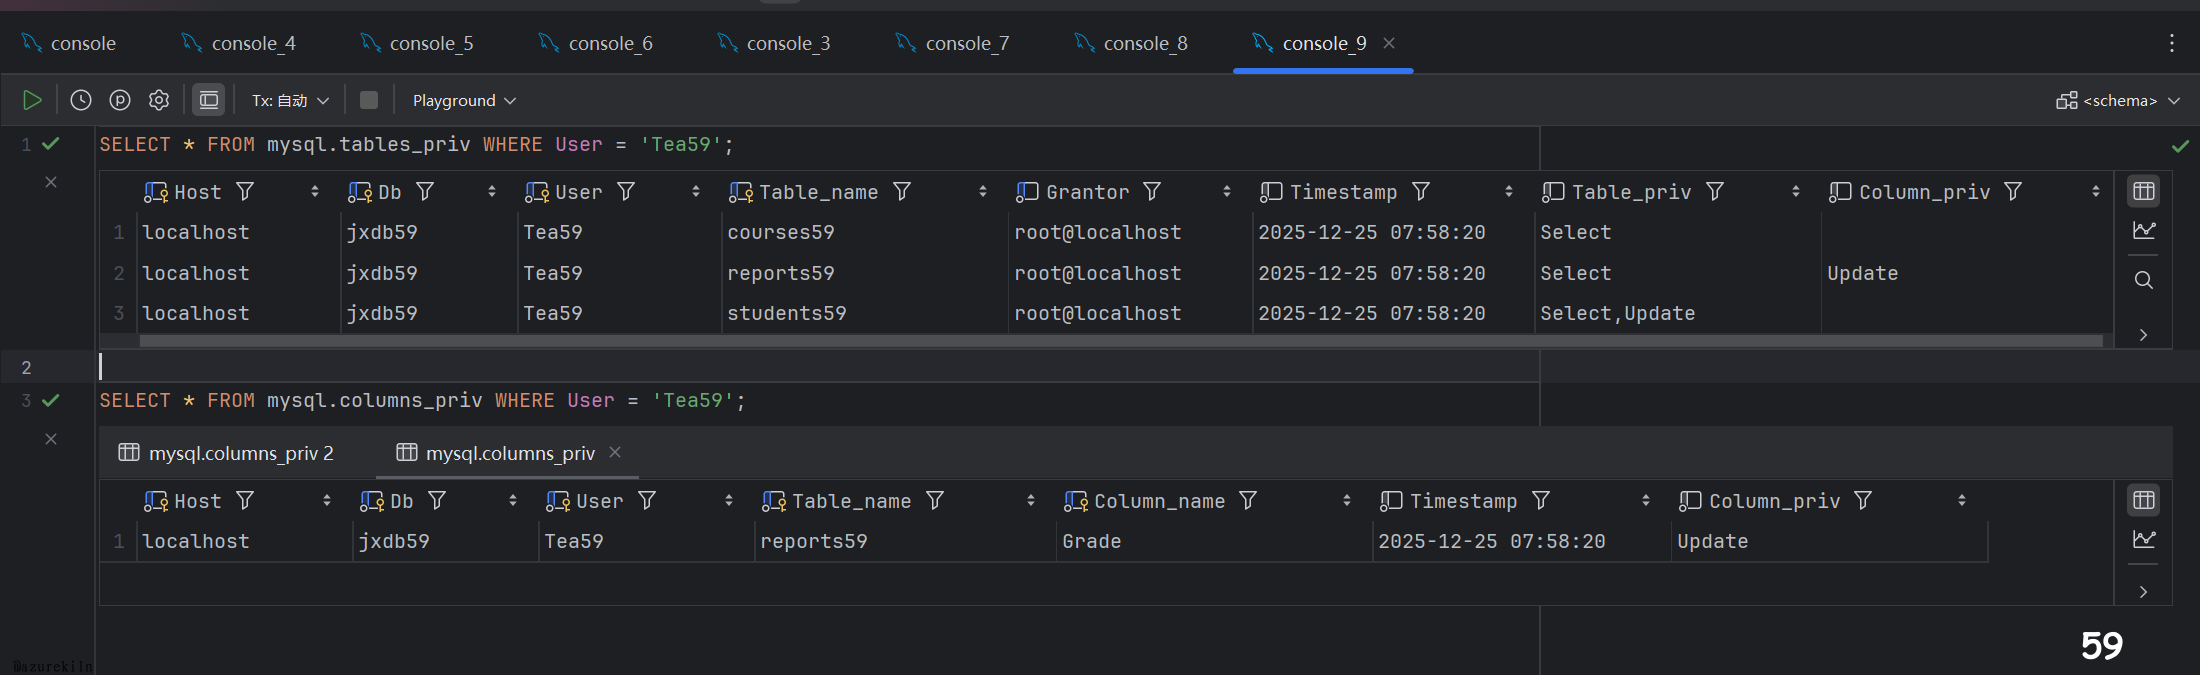Screen dimensions: 2200x675
Task: Open the tab bar more options menu
Action: coord(2171,43)
